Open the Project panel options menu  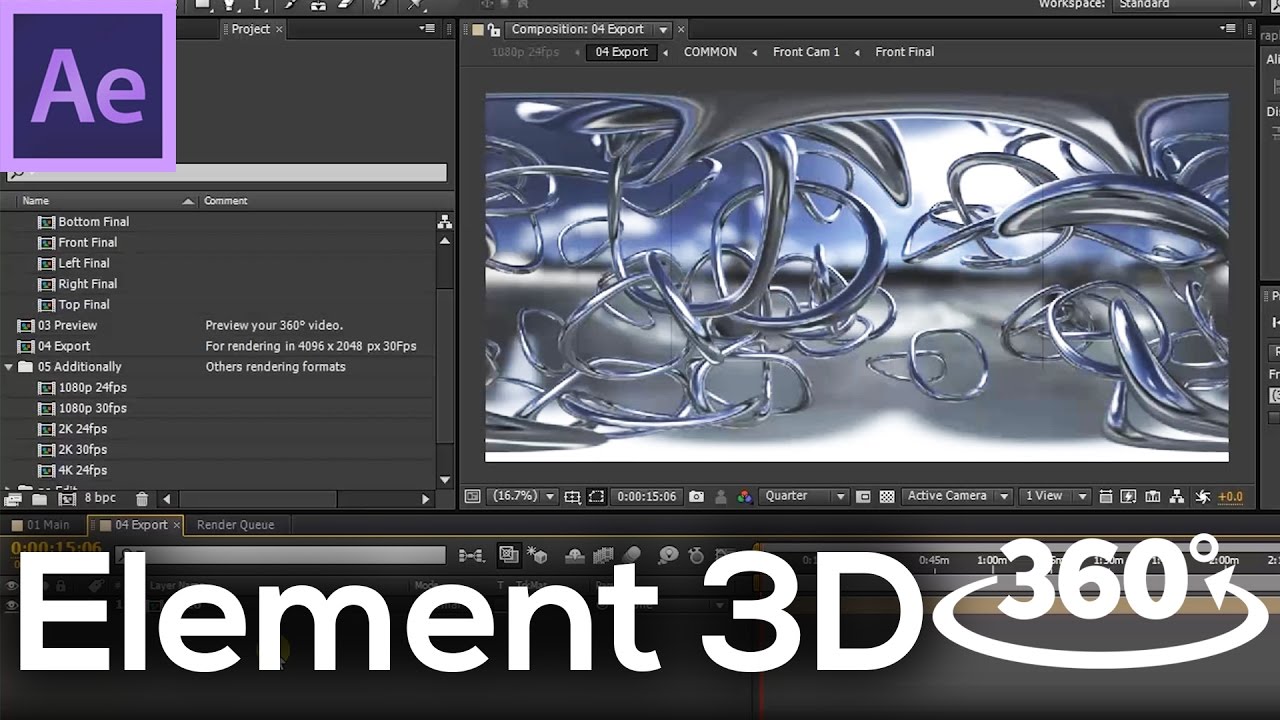point(427,29)
